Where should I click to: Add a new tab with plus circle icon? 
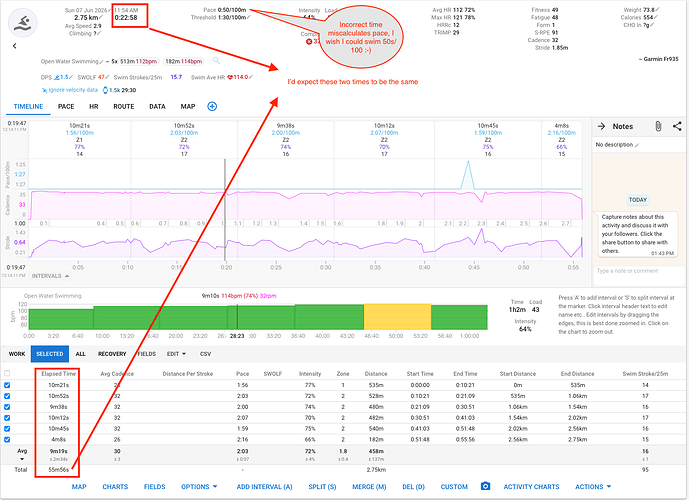coord(212,106)
